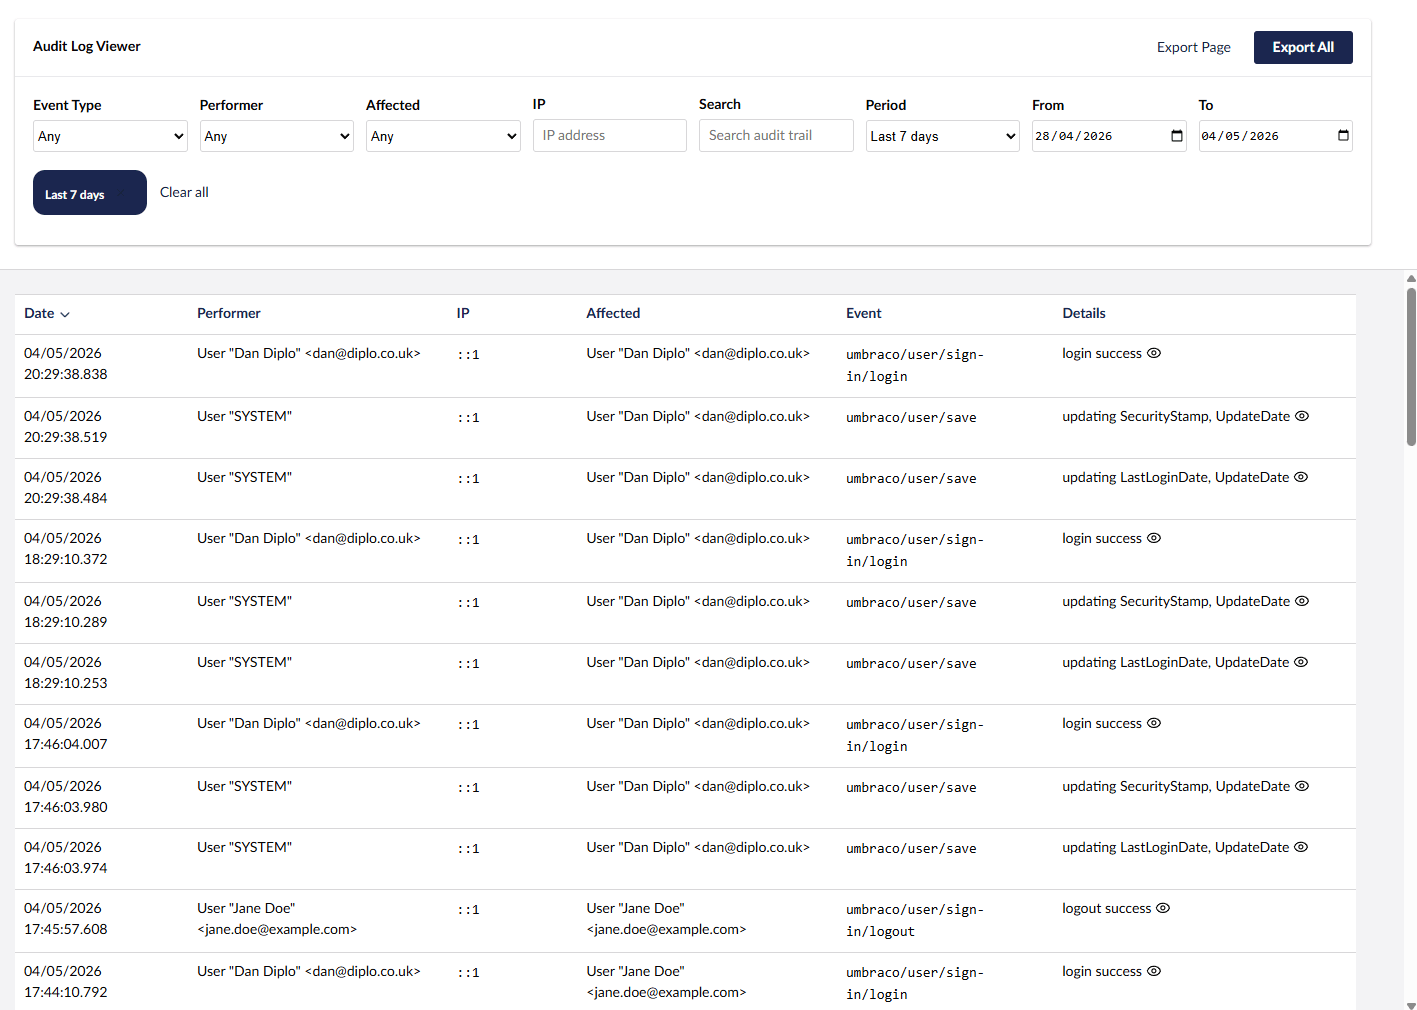Open the From date calendar picker icon
1417x1010 pixels.
click(x=1177, y=136)
